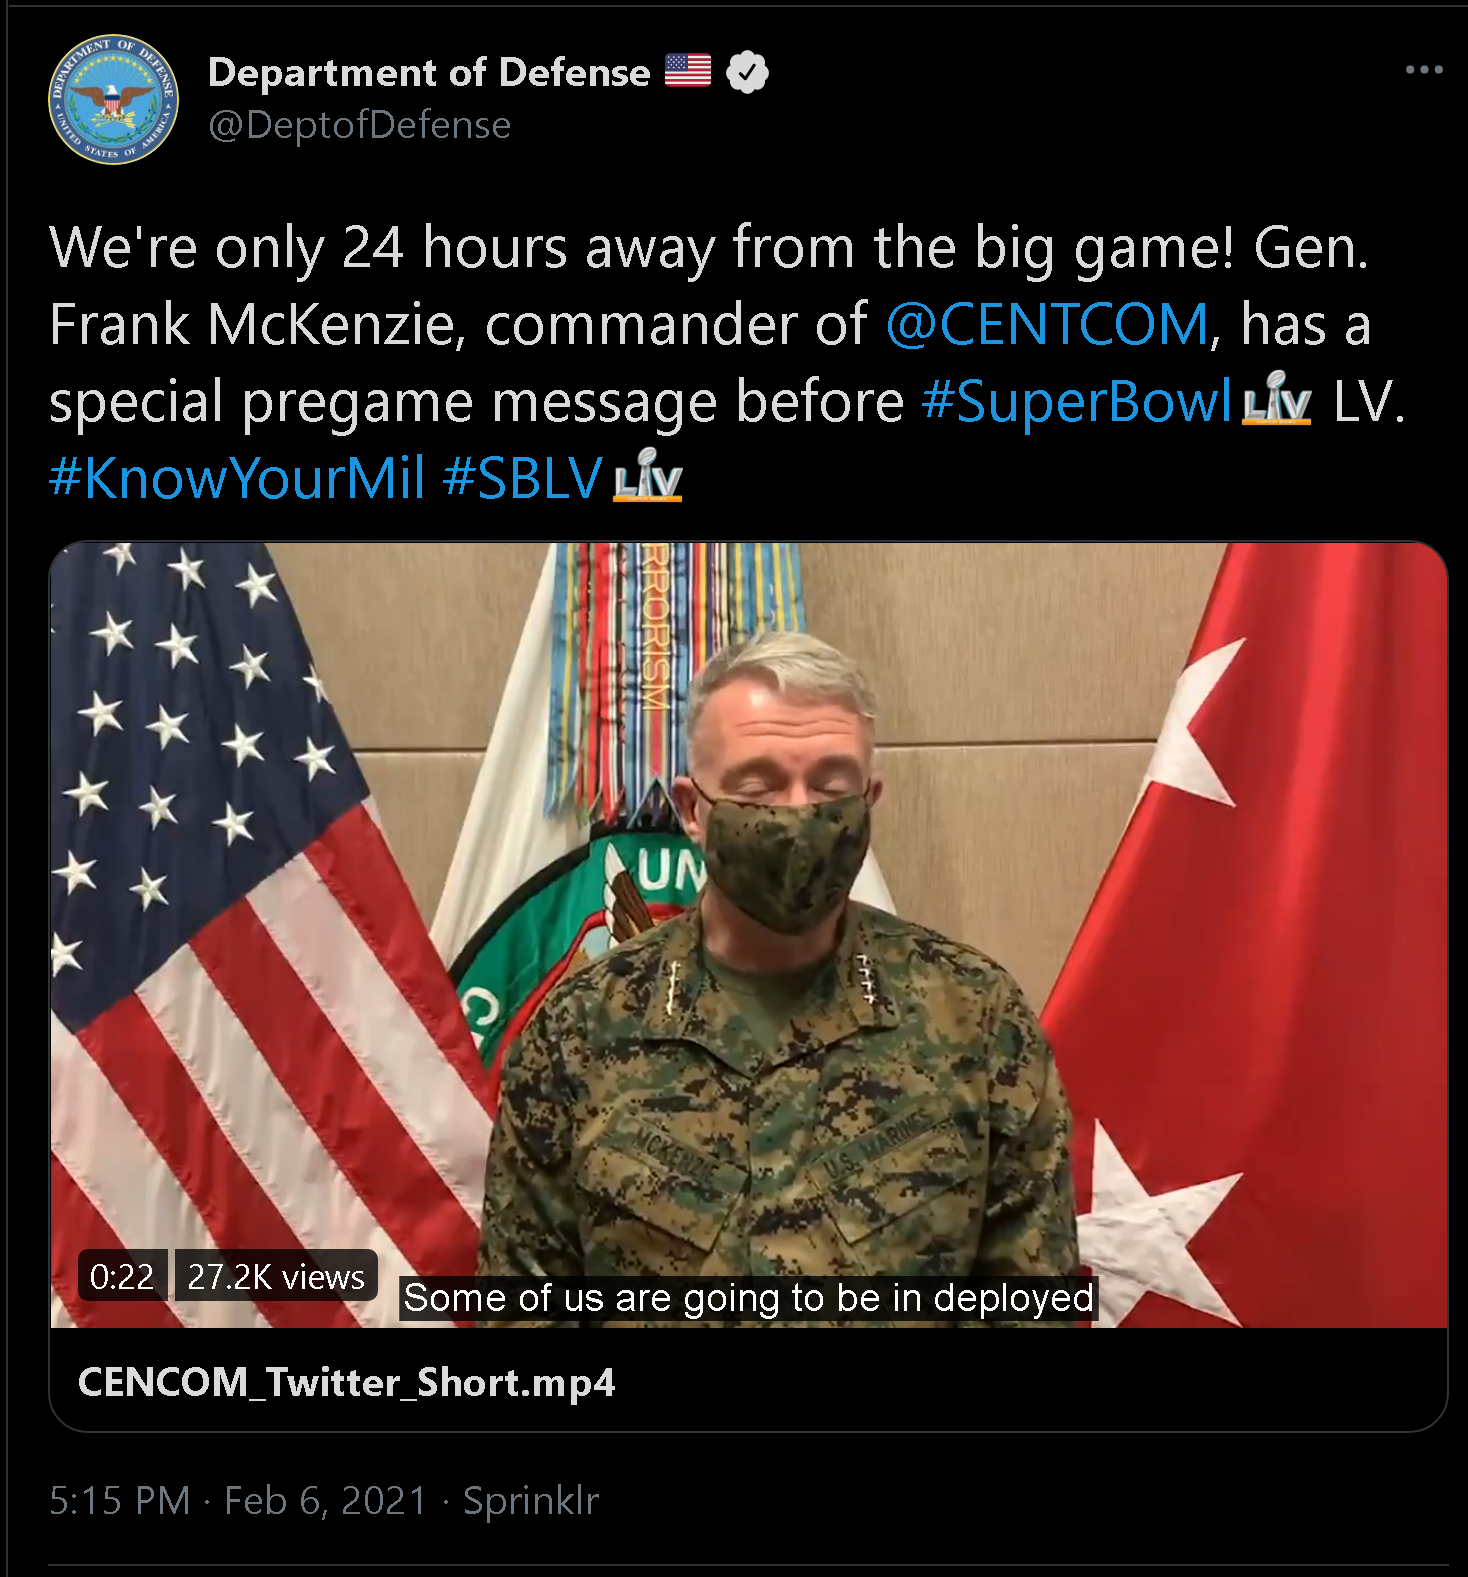Click the video subtitle caption text

click(748, 1298)
